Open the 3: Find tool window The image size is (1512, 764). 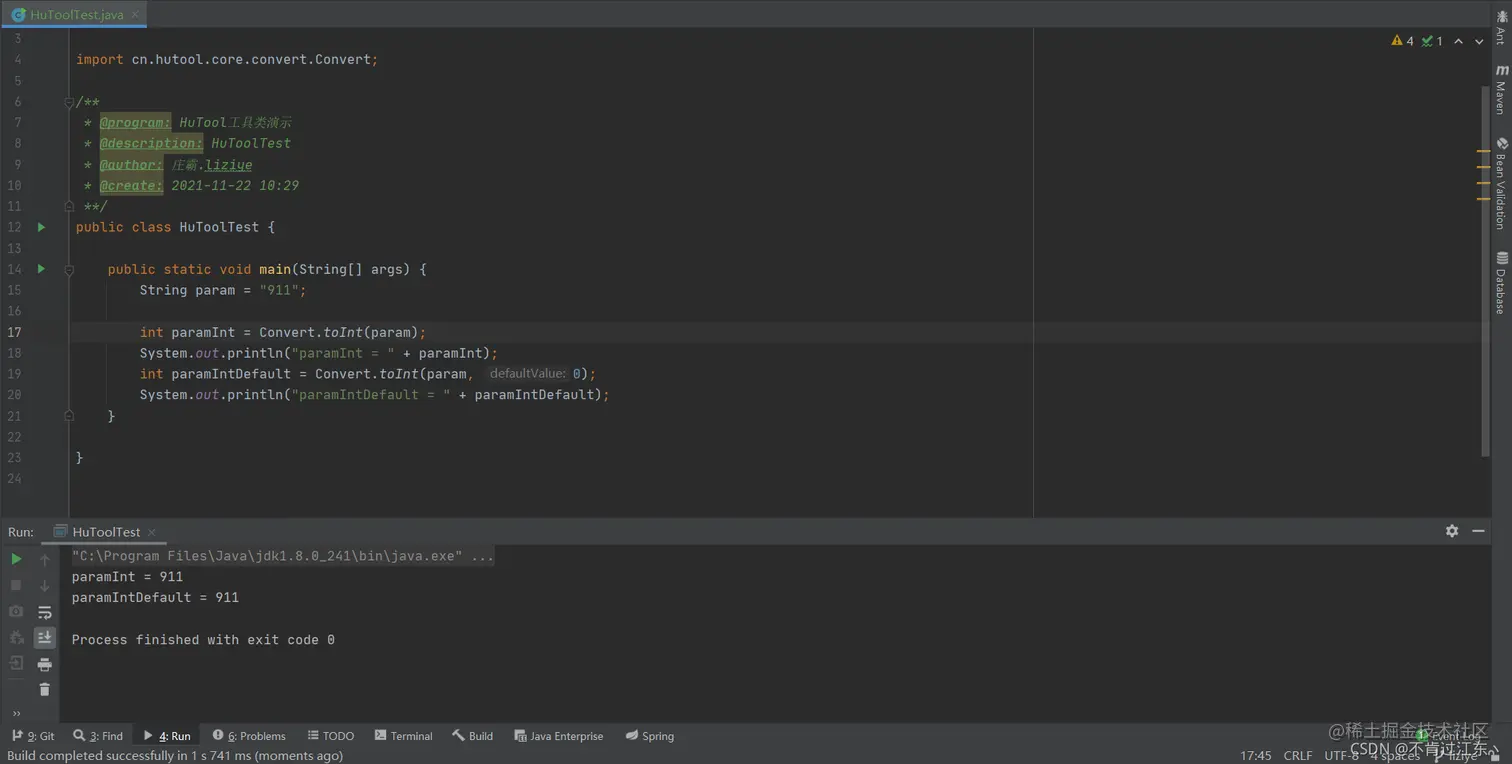[98, 736]
